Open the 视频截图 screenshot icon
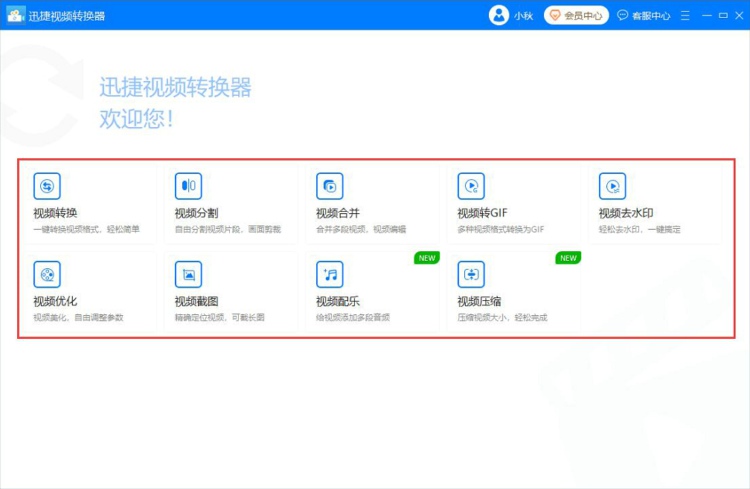 pyautogui.click(x=188, y=274)
